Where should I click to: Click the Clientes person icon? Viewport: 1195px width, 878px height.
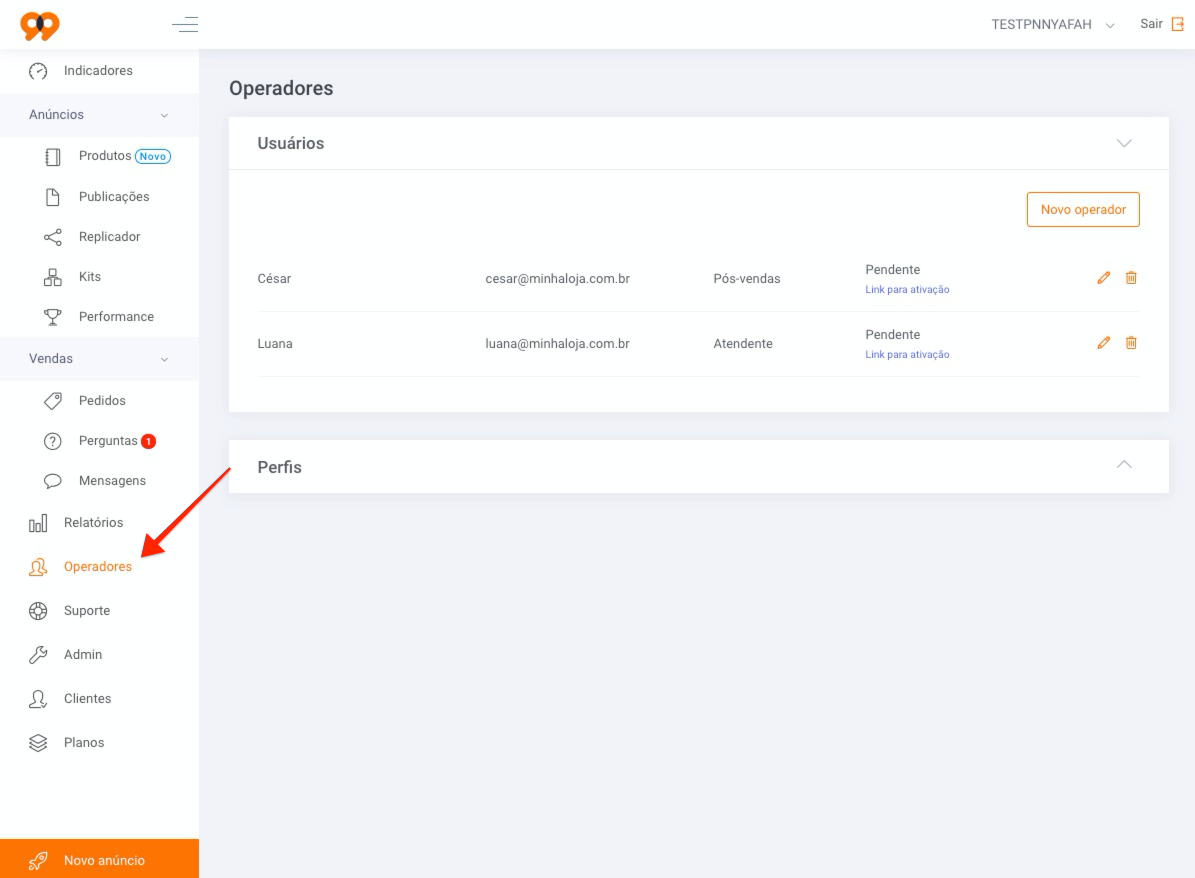tap(38, 699)
